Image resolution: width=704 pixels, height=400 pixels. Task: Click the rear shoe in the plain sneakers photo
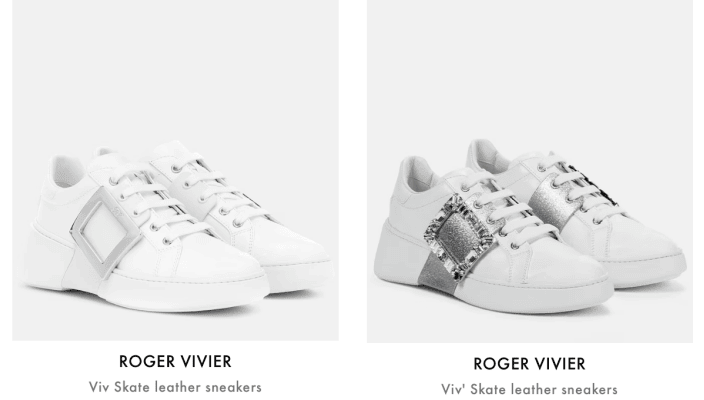tap(251, 211)
